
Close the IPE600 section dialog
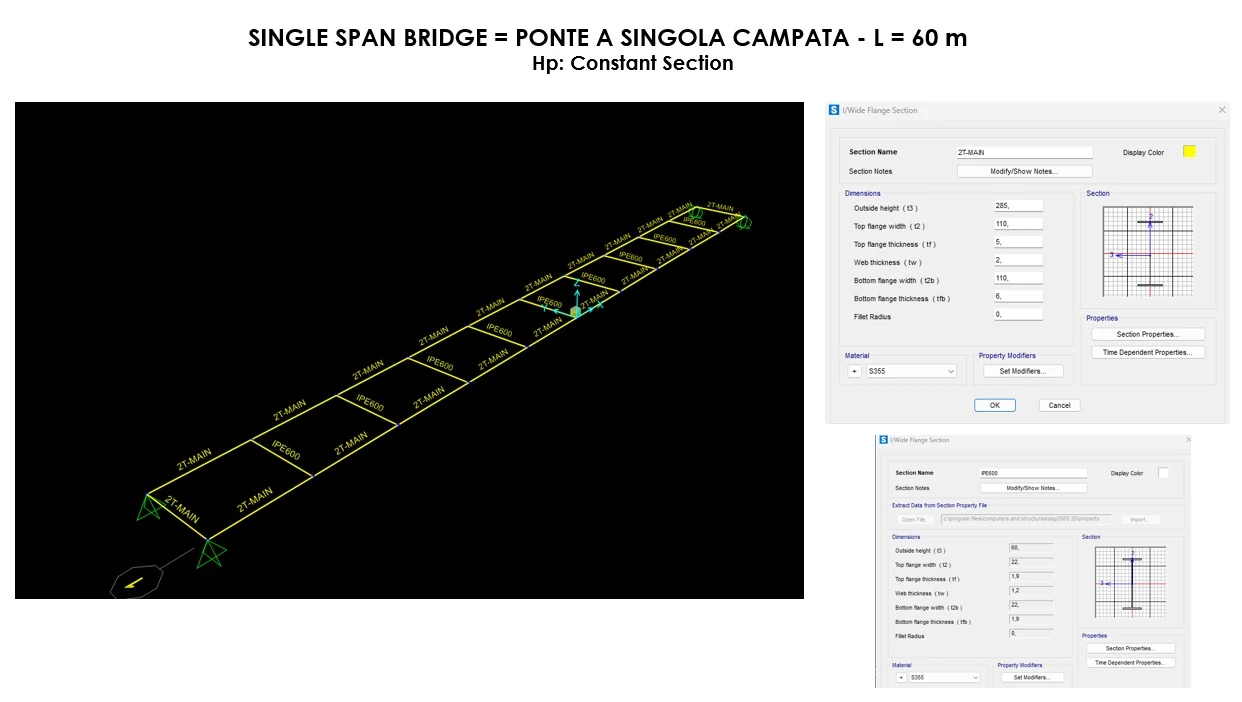coord(1187,440)
